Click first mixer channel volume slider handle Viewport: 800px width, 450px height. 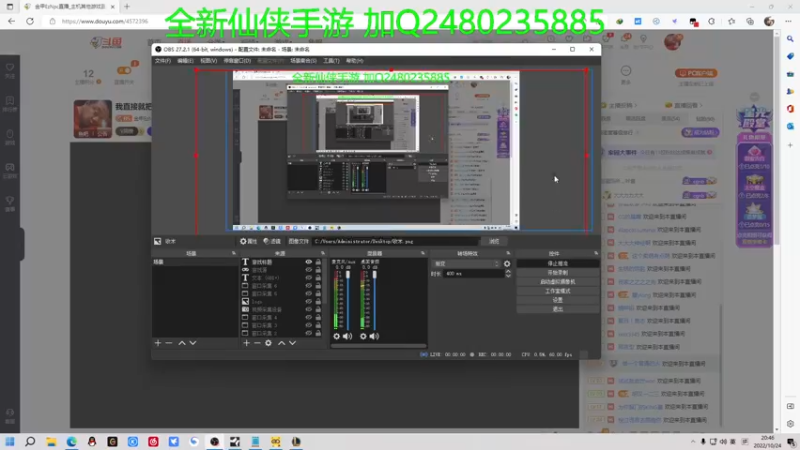click(x=348, y=275)
